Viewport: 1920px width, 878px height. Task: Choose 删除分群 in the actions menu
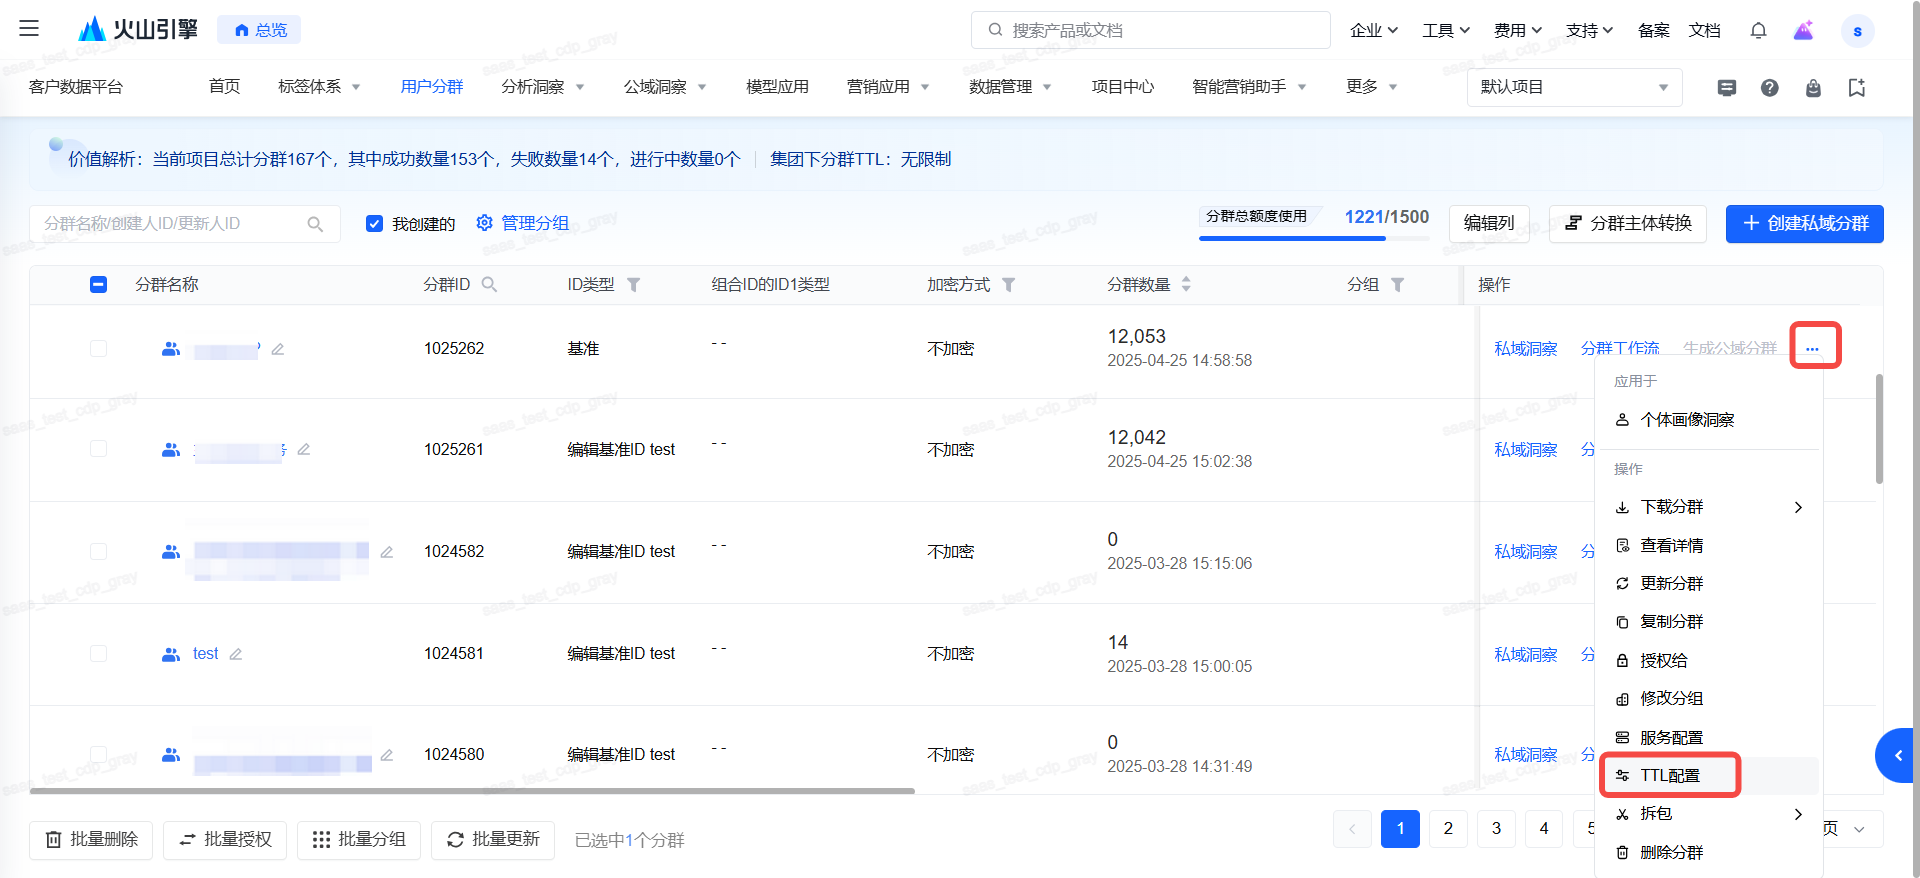pyautogui.click(x=1671, y=852)
